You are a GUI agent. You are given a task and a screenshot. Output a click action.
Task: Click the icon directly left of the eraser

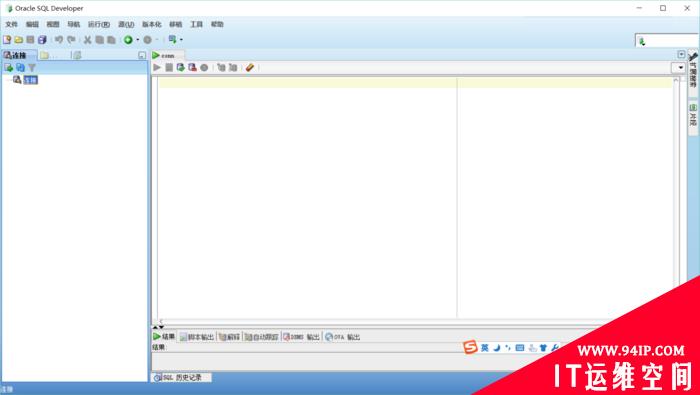(x=233, y=67)
